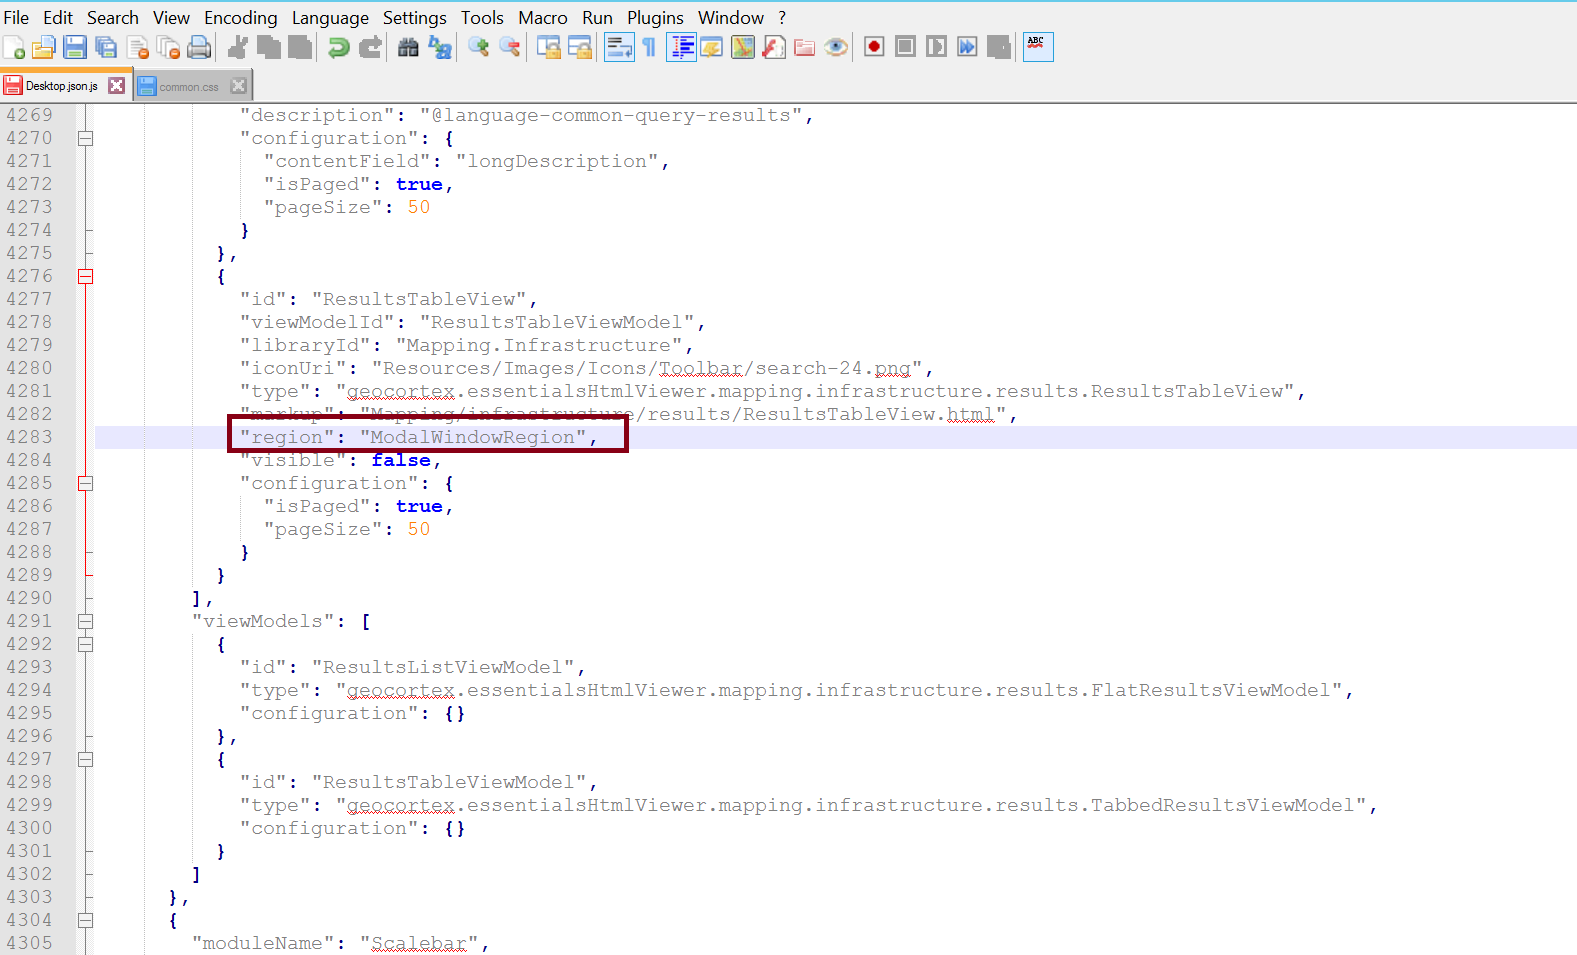Undo last edit with green arrow
This screenshot has width=1577, height=955.
pos(339,47)
